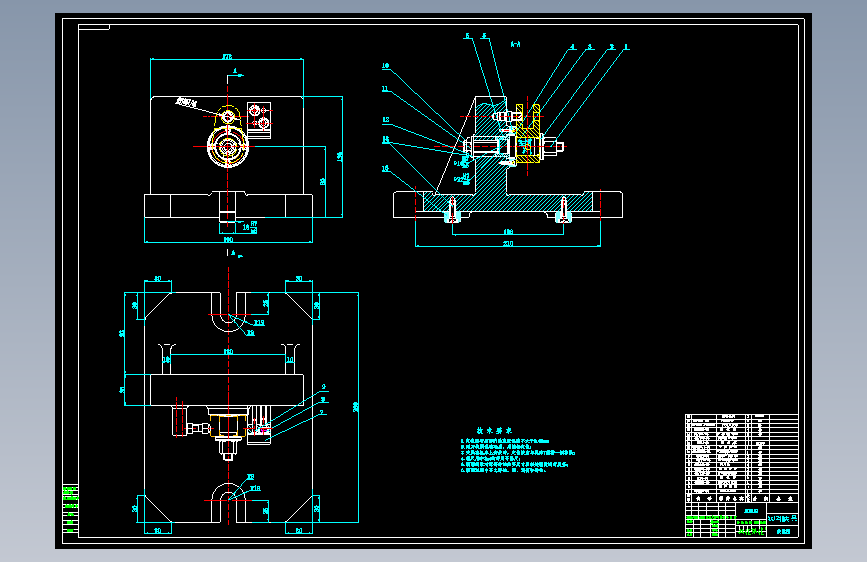Viewport: 867px width, 562px height.
Task: Select the vertical dimension right of plan view
Action: 356,407
